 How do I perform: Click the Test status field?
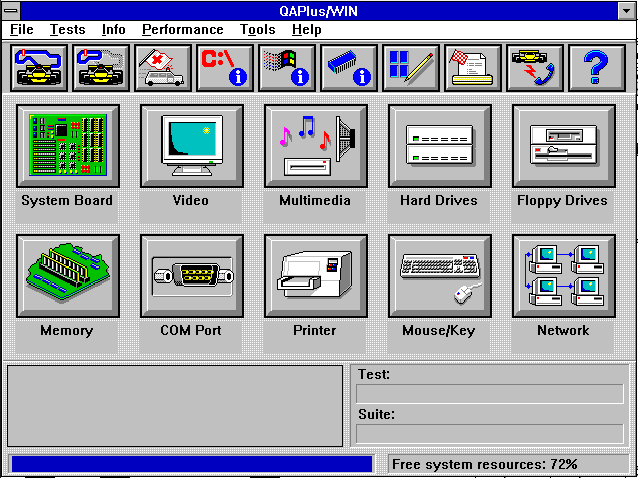click(490, 393)
